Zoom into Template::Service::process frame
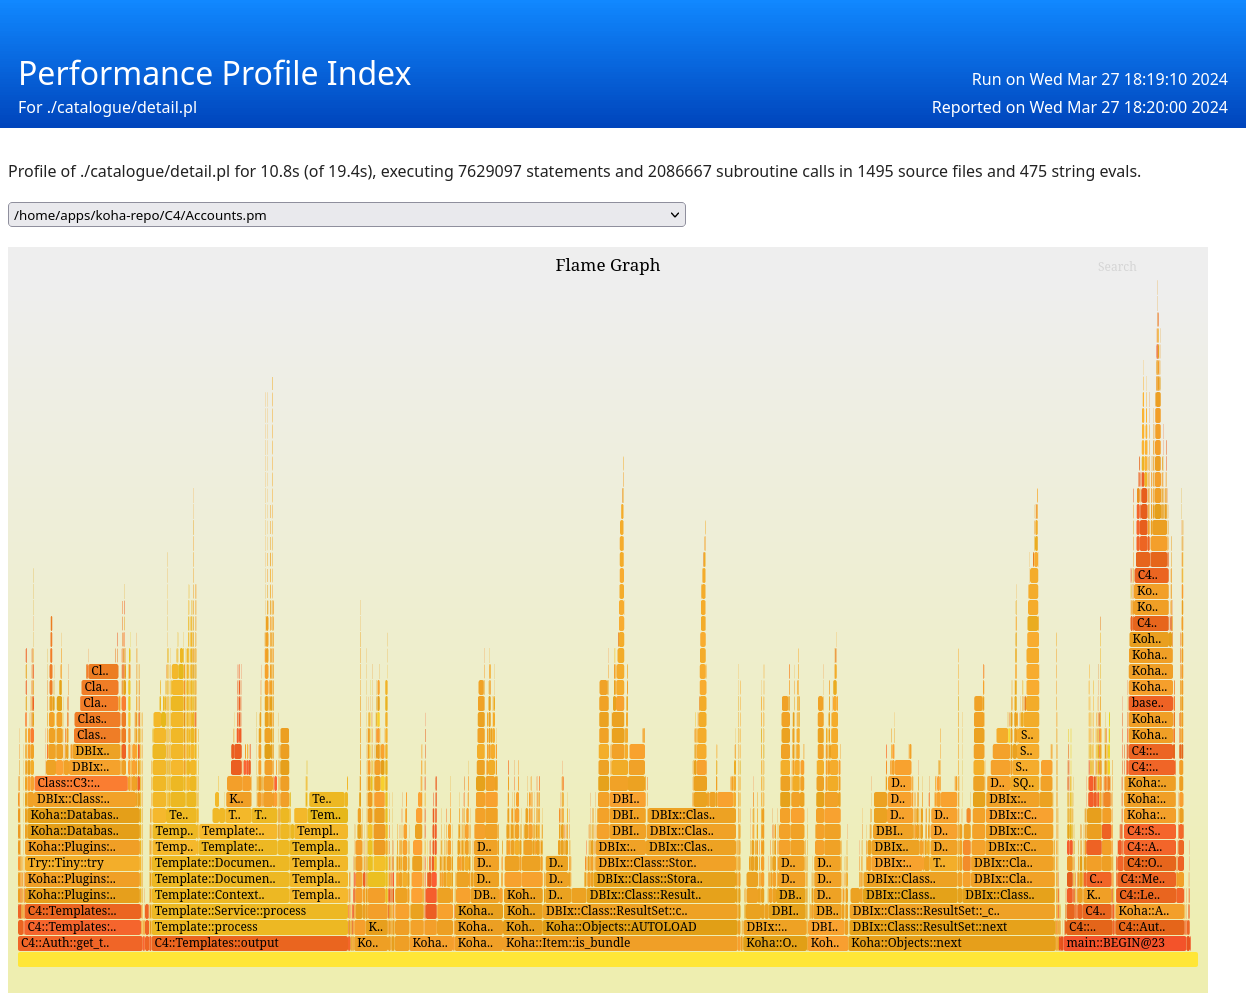This screenshot has height=993, width=1246. 248,911
